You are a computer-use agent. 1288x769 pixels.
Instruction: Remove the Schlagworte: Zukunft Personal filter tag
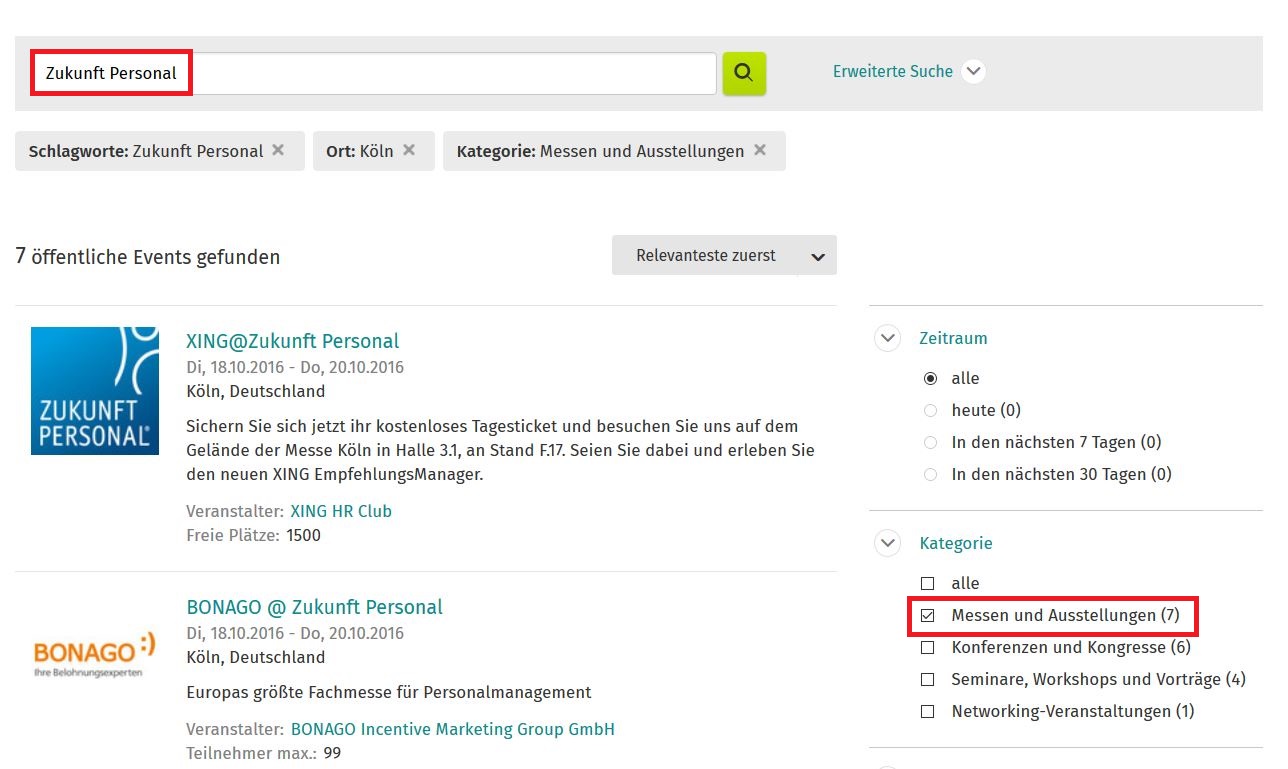[278, 150]
